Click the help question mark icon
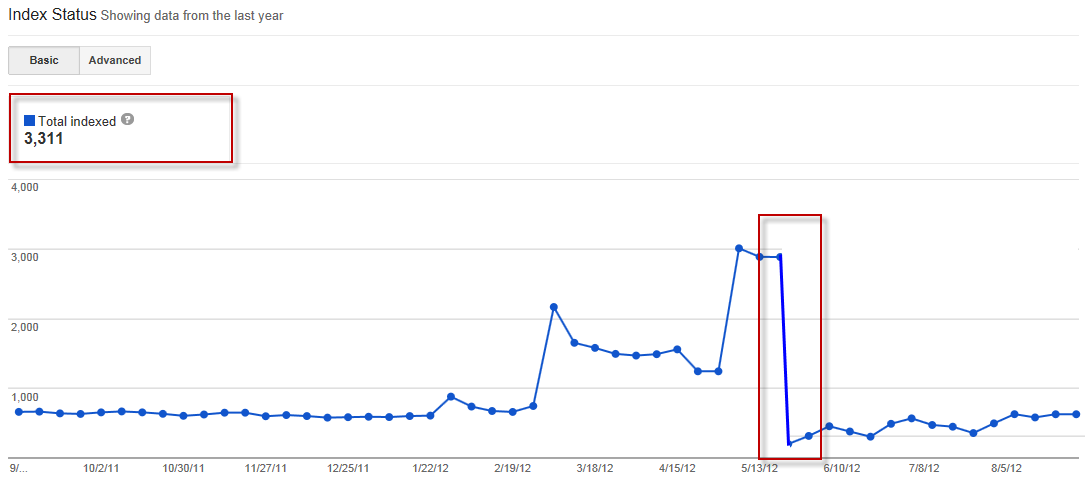 click(127, 120)
